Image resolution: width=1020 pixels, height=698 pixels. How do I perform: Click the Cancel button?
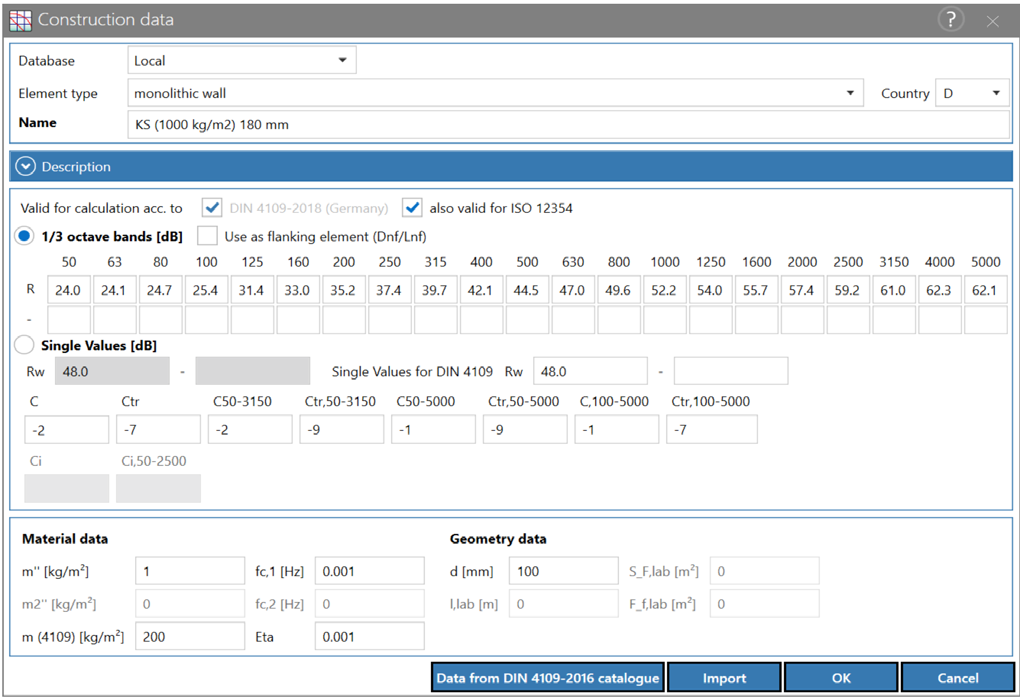(958, 678)
